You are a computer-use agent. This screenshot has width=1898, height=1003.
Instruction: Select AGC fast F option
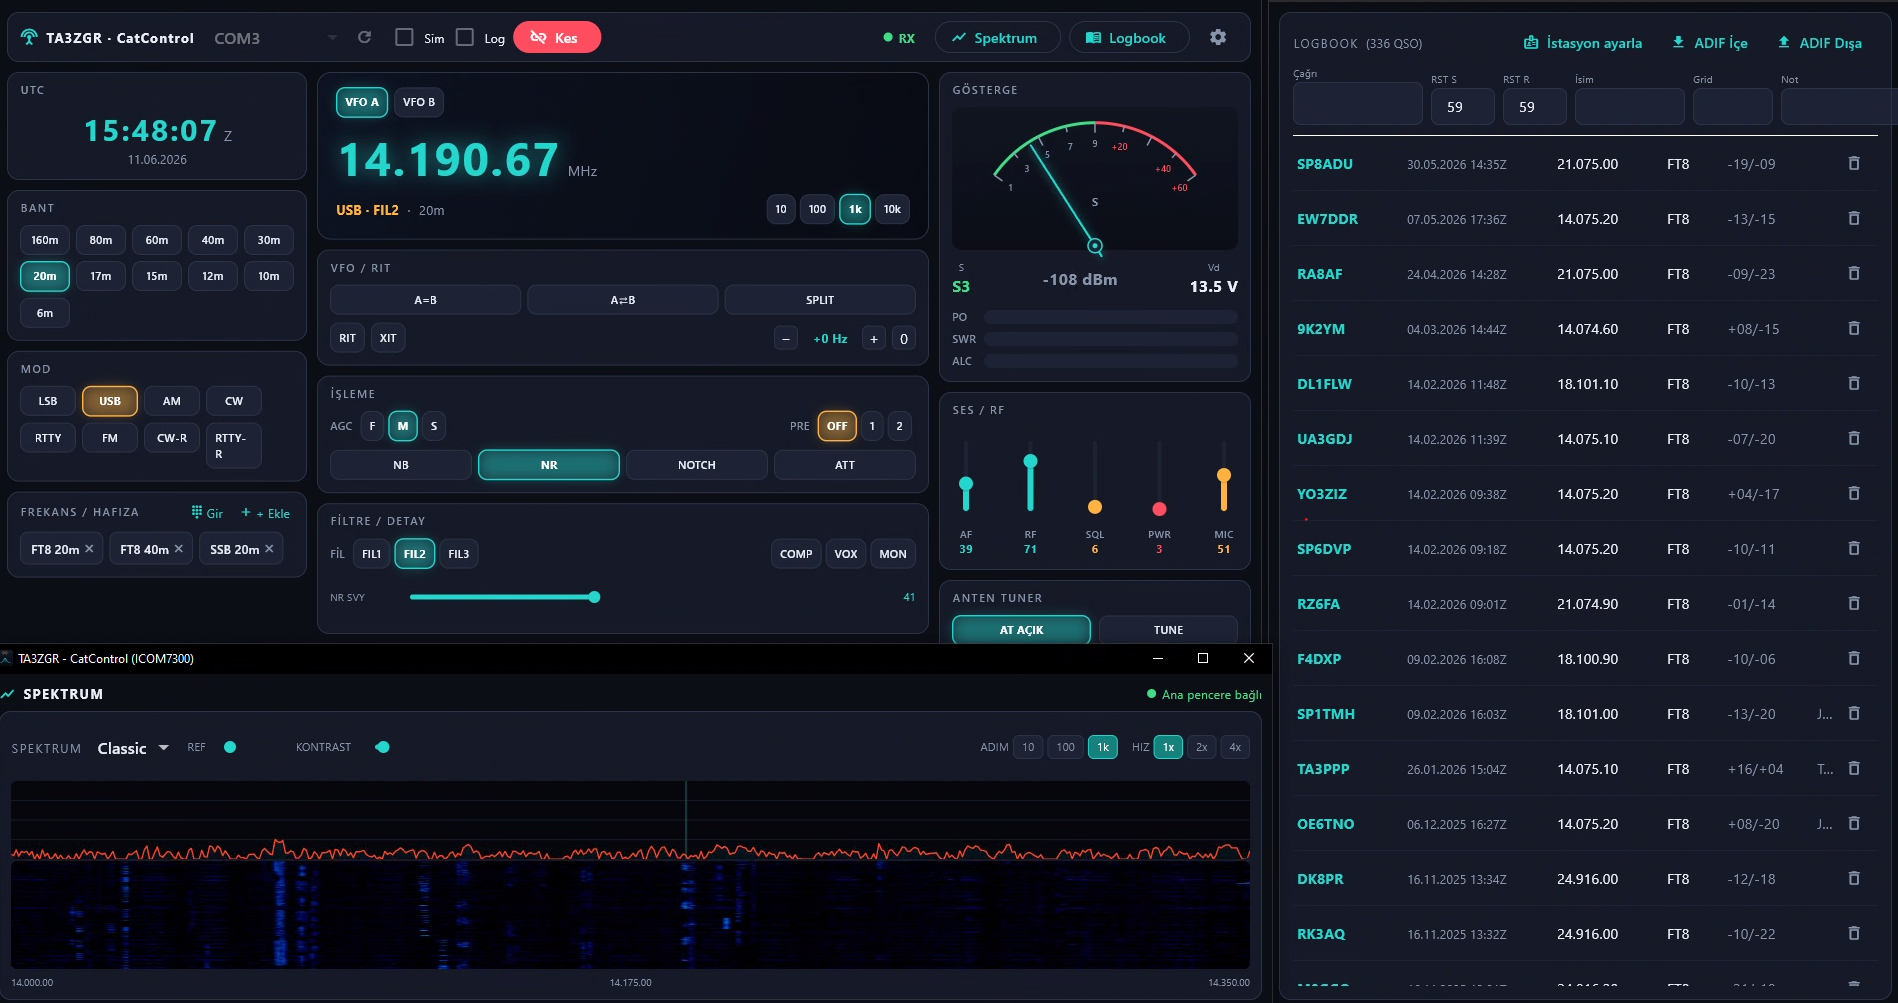tap(372, 426)
